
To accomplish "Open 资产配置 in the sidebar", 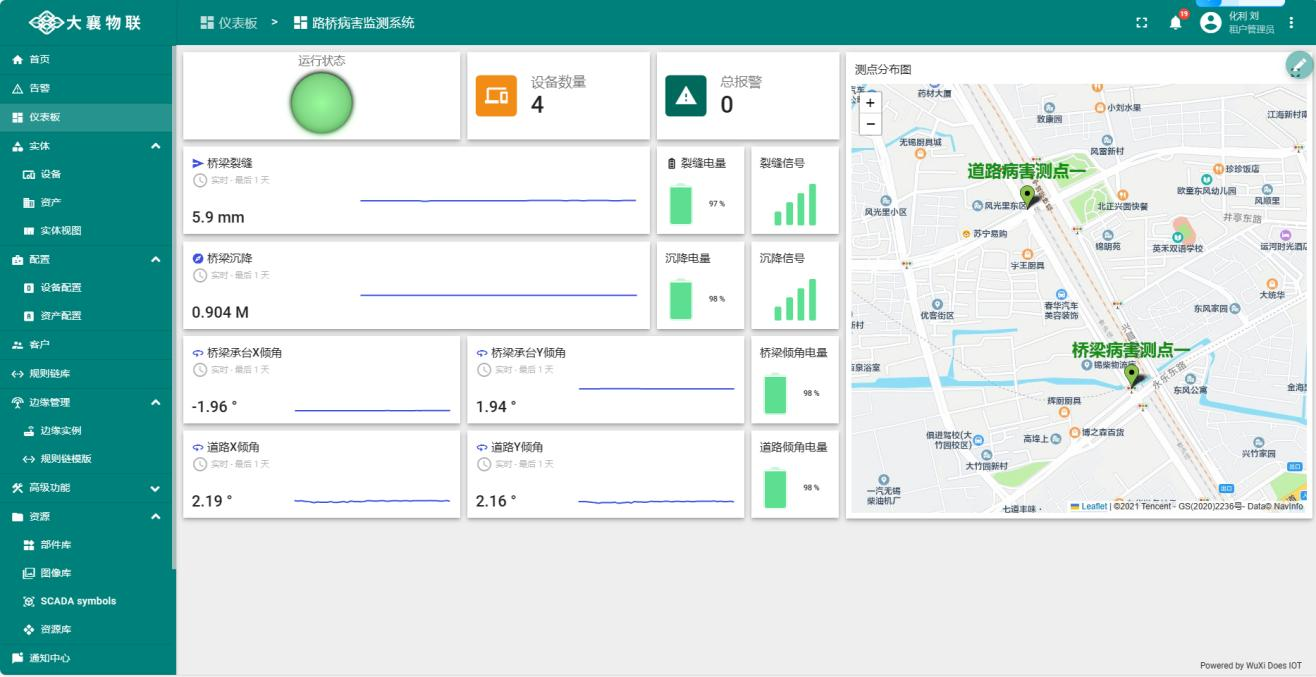I will point(86,316).
